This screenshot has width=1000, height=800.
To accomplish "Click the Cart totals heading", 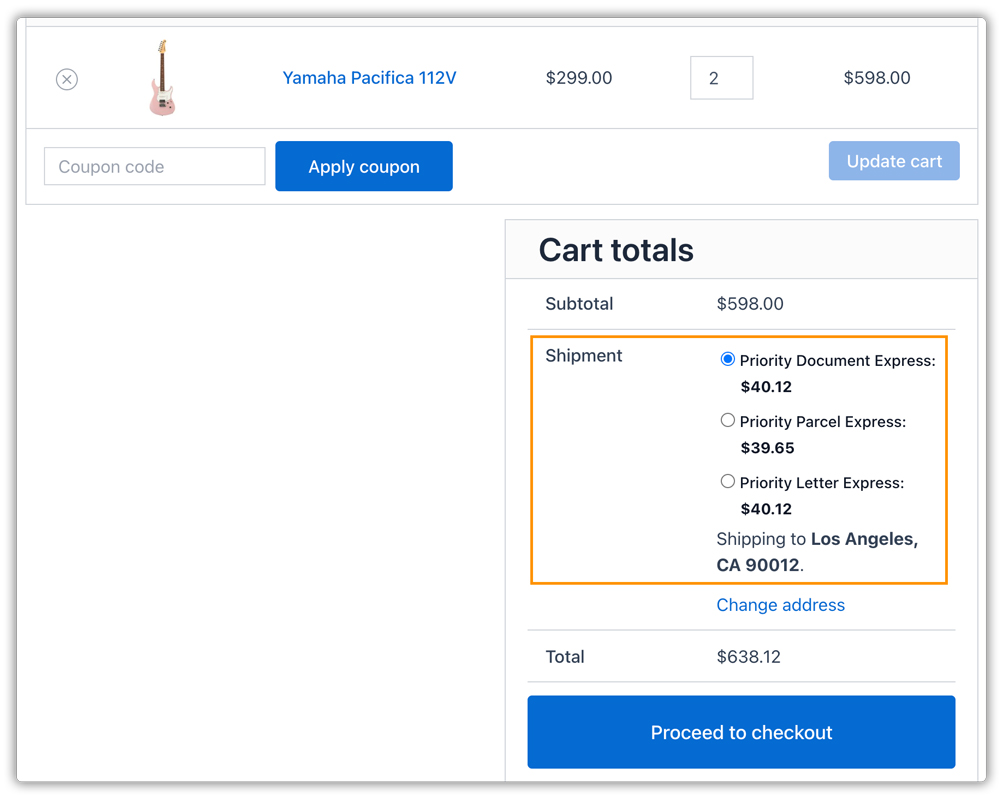I will click(616, 250).
